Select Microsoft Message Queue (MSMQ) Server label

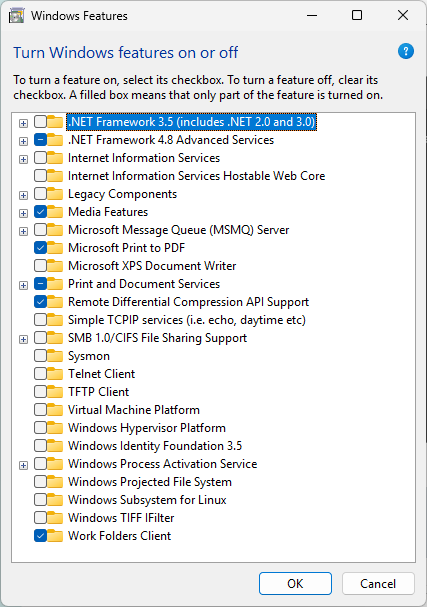[x=178, y=230]
